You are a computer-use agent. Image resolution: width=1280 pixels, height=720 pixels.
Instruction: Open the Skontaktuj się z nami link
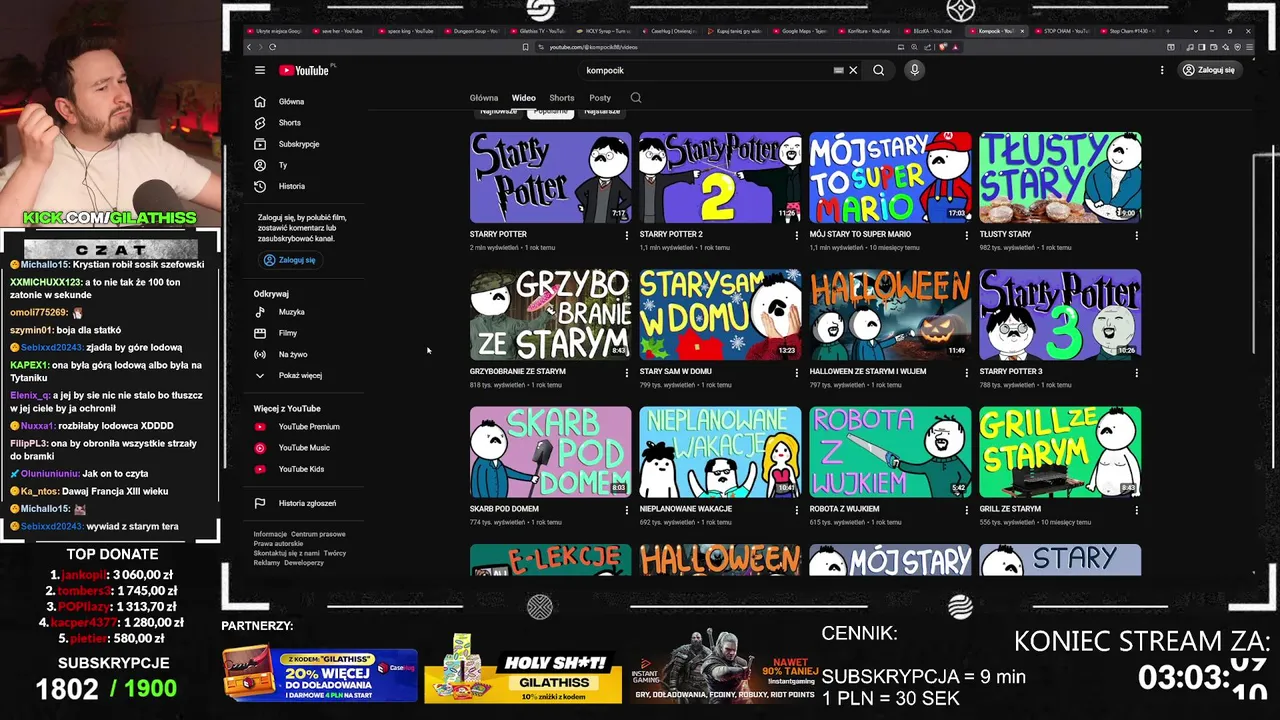286,553
